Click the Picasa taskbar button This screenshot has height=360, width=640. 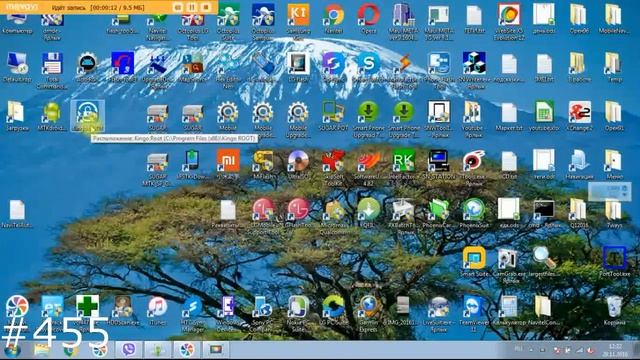click(187, 350)
